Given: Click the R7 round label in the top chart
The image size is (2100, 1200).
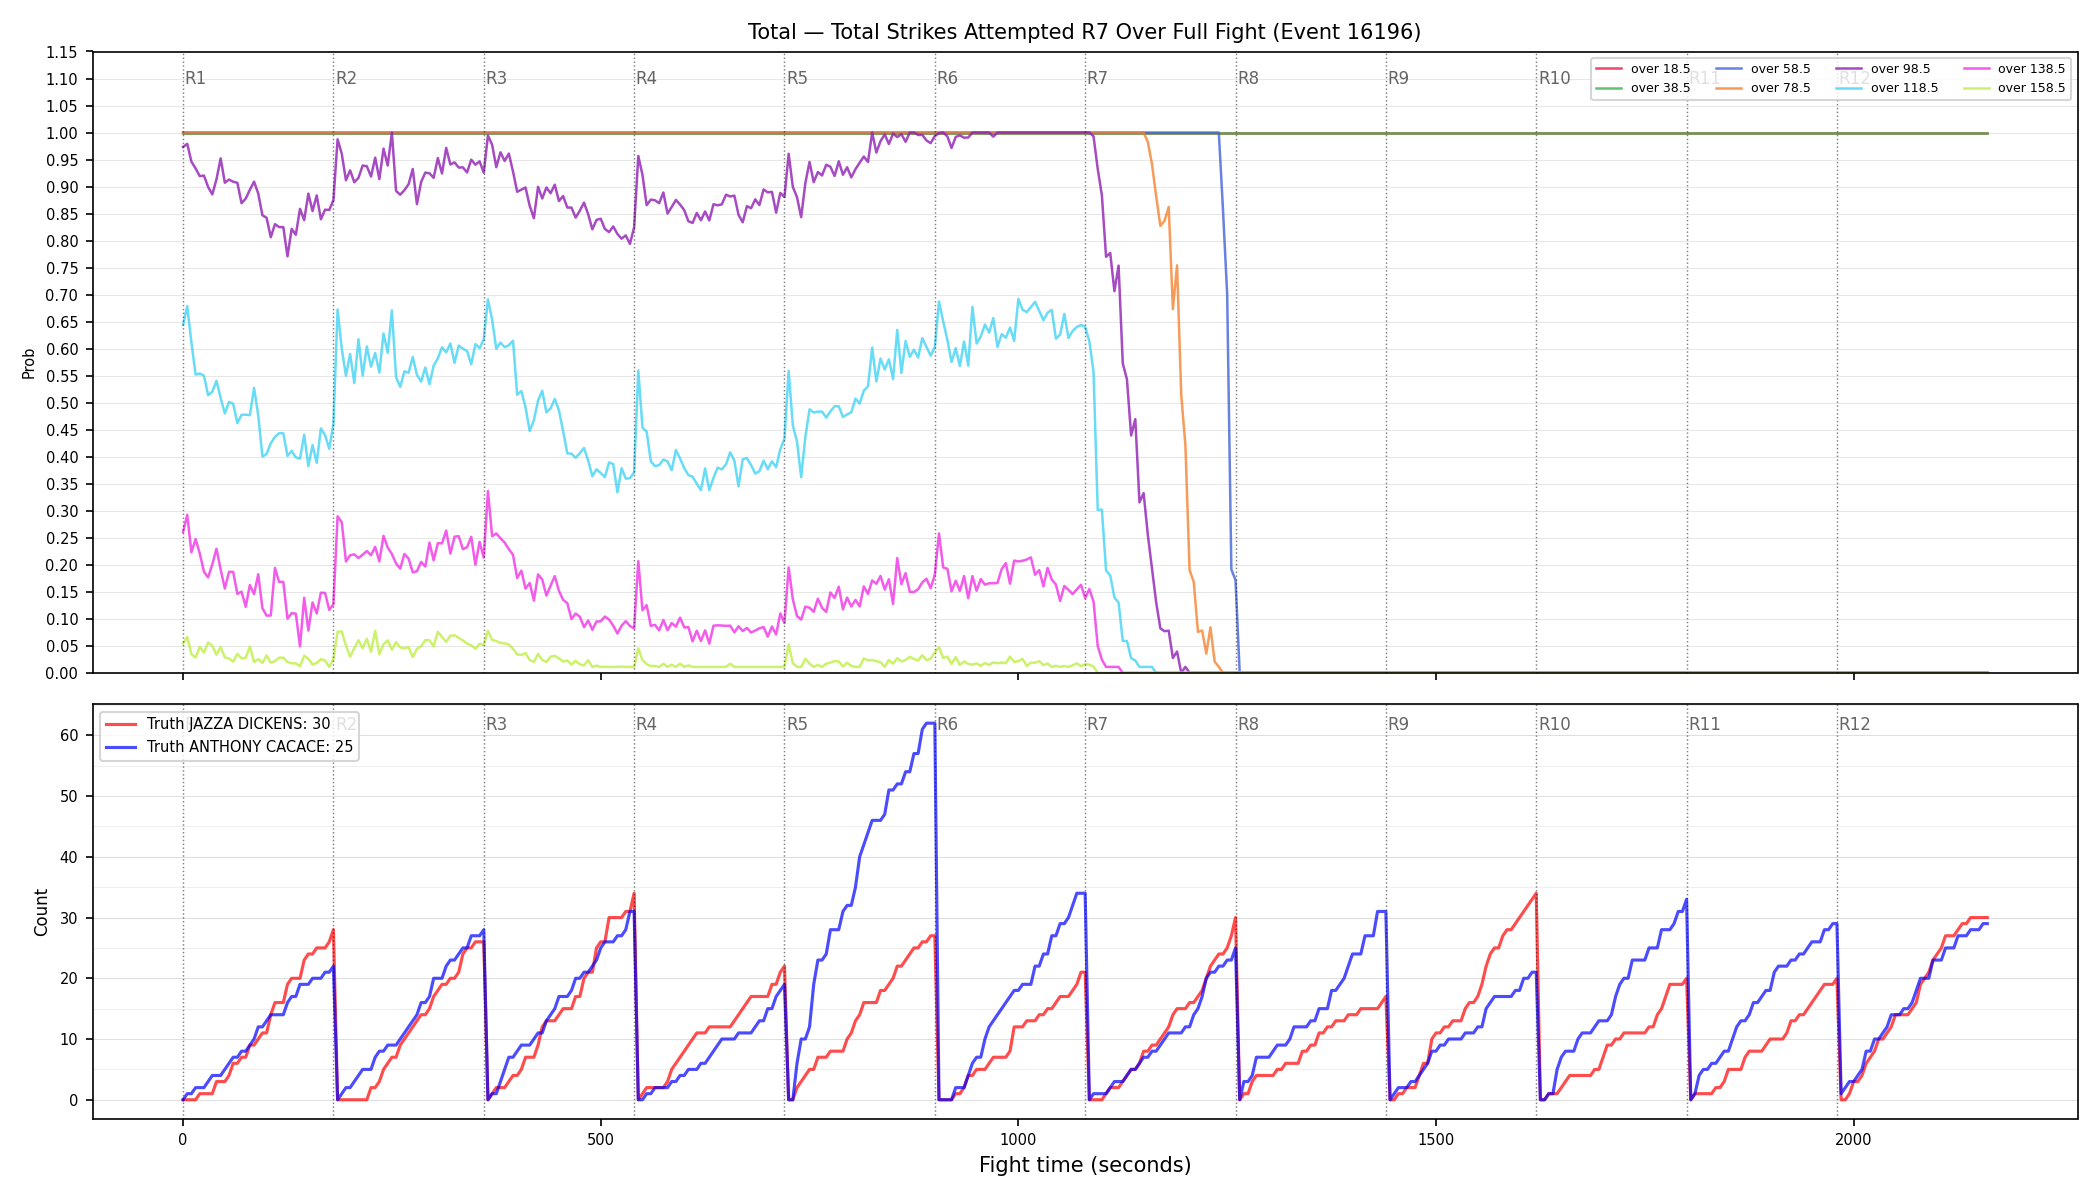Looking at the screenshot, I should 1097,78.
